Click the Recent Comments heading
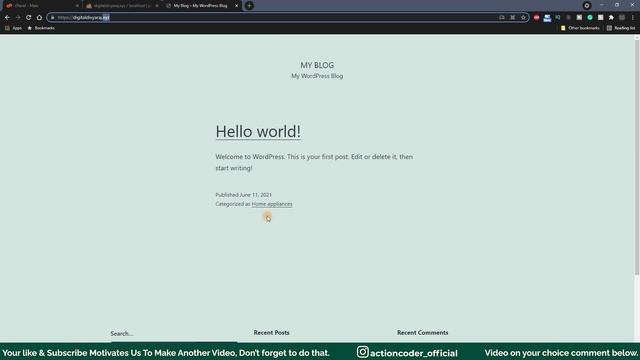640x360 pixels. click(x=422, y=333)
